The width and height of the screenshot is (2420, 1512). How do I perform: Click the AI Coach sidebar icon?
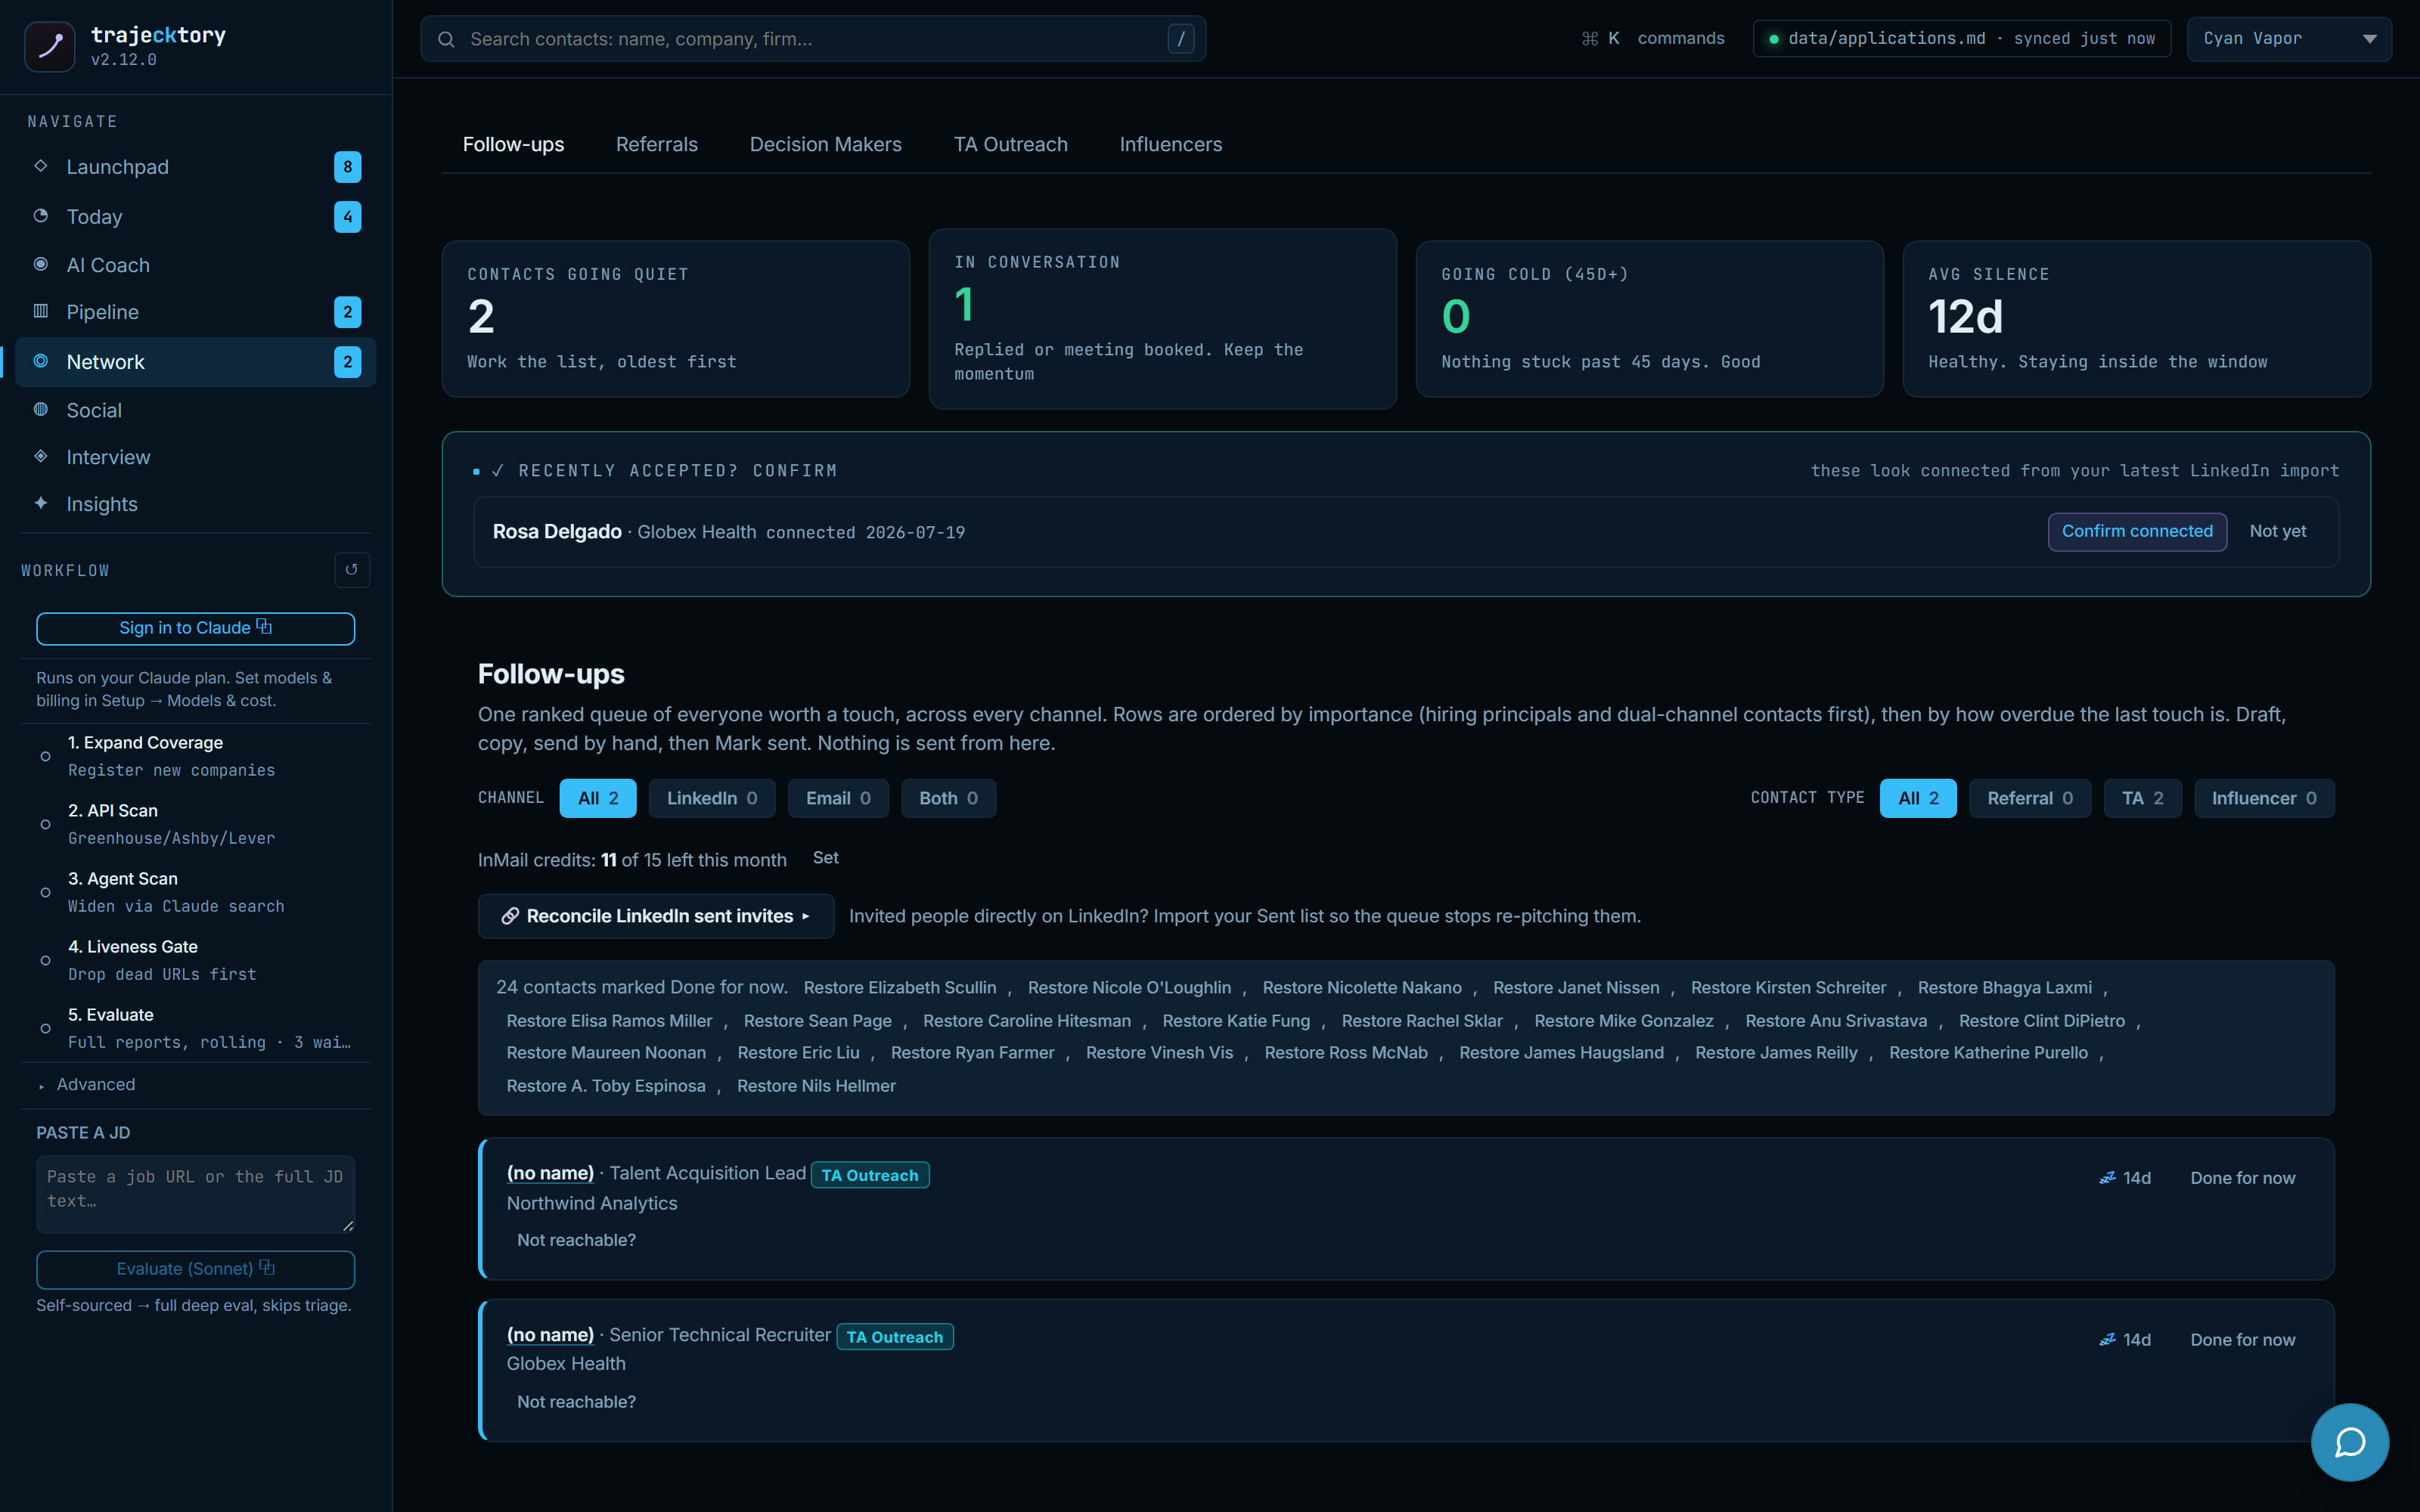coord(41,264)
